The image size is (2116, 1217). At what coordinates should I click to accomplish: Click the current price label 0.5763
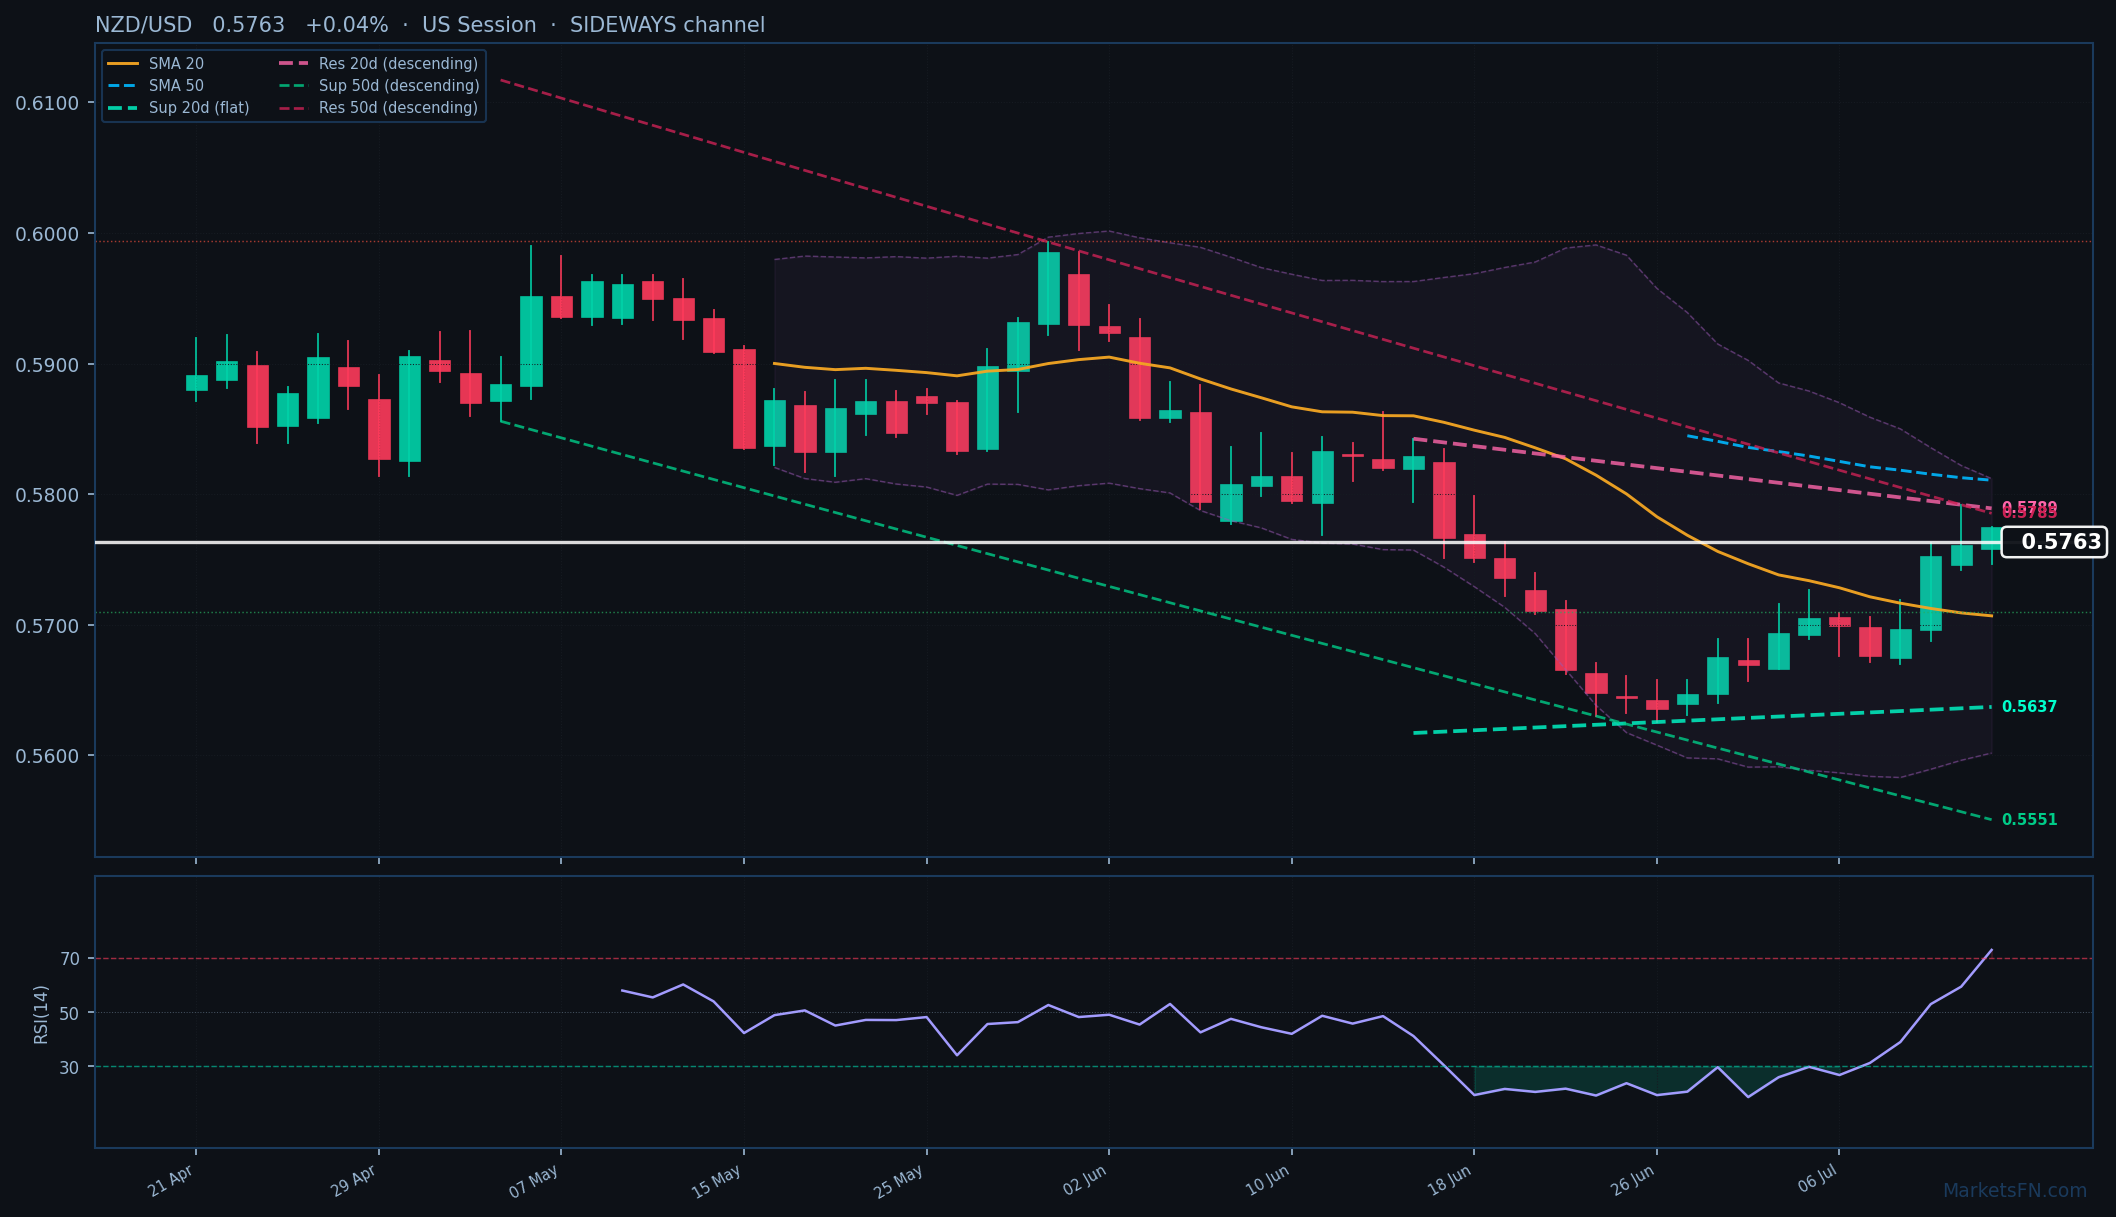[x=2054, y=542]
